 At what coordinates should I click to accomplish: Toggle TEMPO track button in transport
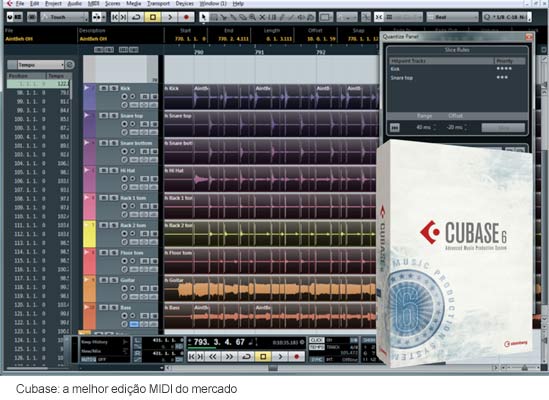coord(316,347)
